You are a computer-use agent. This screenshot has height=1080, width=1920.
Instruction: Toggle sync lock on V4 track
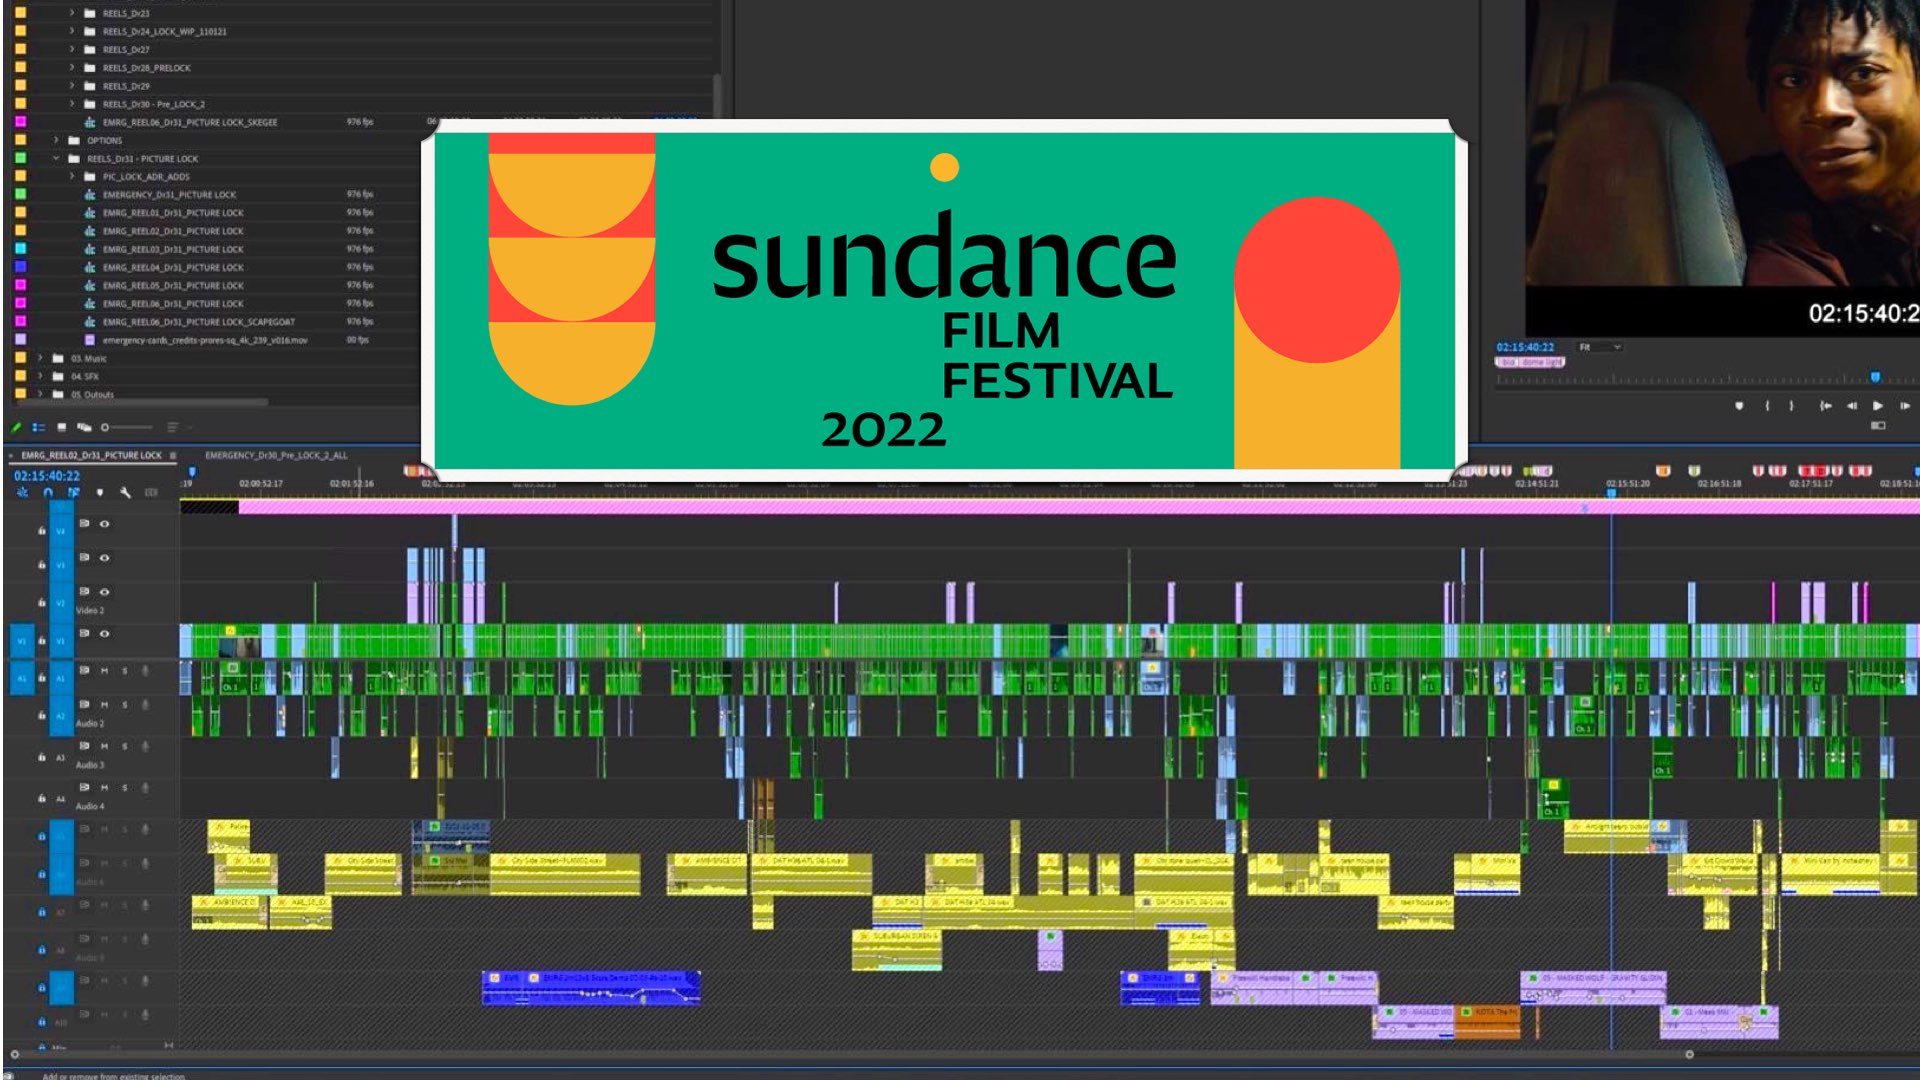click(84, 524)
